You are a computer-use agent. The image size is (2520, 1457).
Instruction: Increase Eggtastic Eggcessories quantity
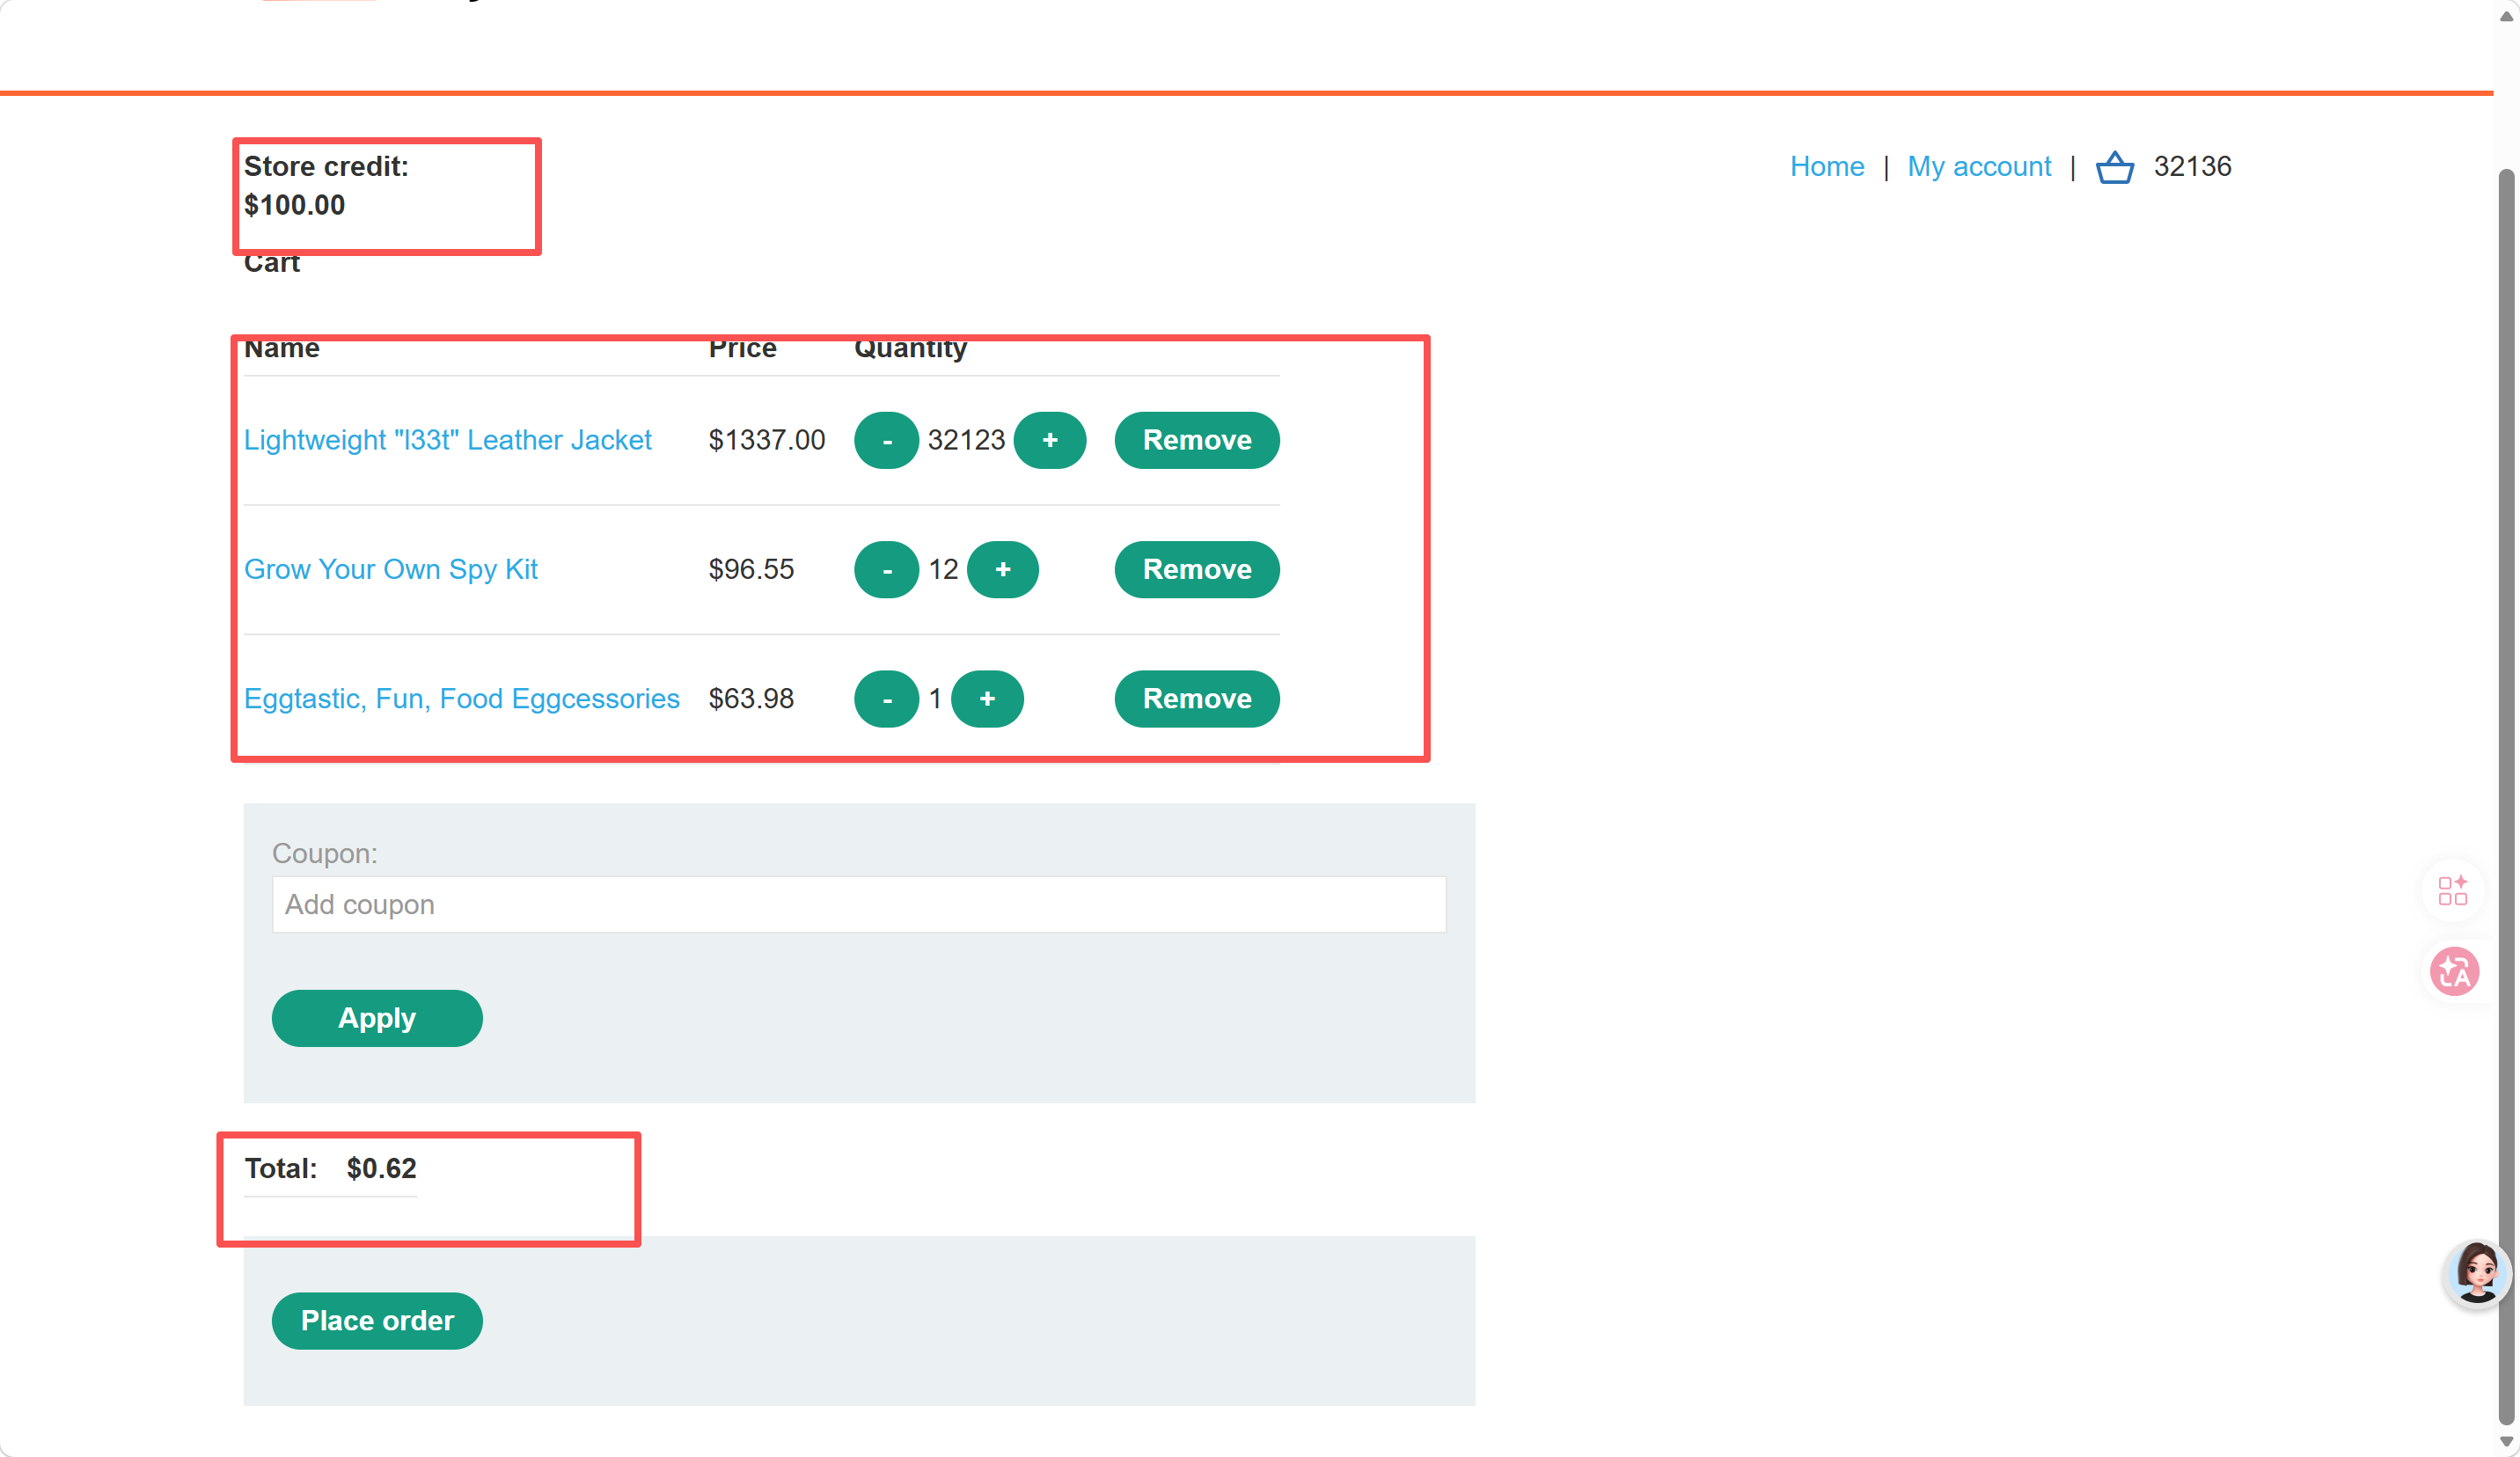coord(987,698)
